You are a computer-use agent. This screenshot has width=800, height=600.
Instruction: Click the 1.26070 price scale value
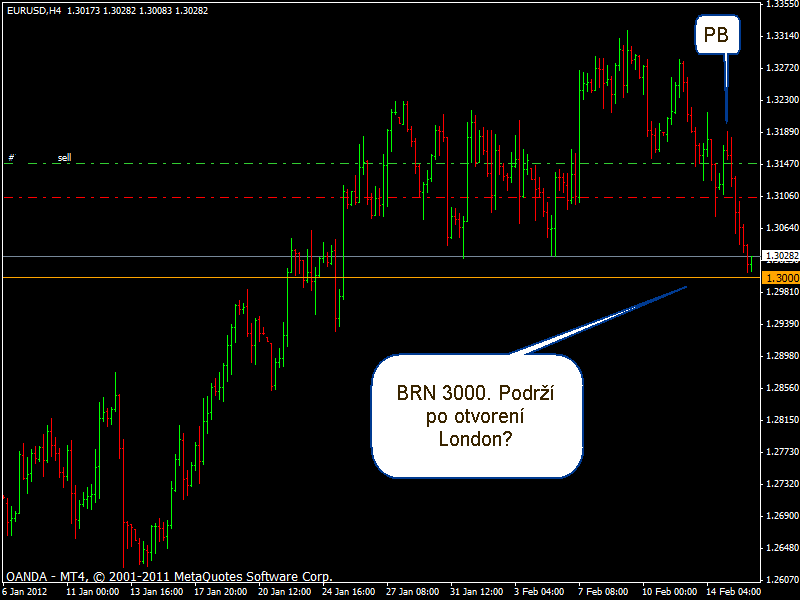(x=782, y=580)
